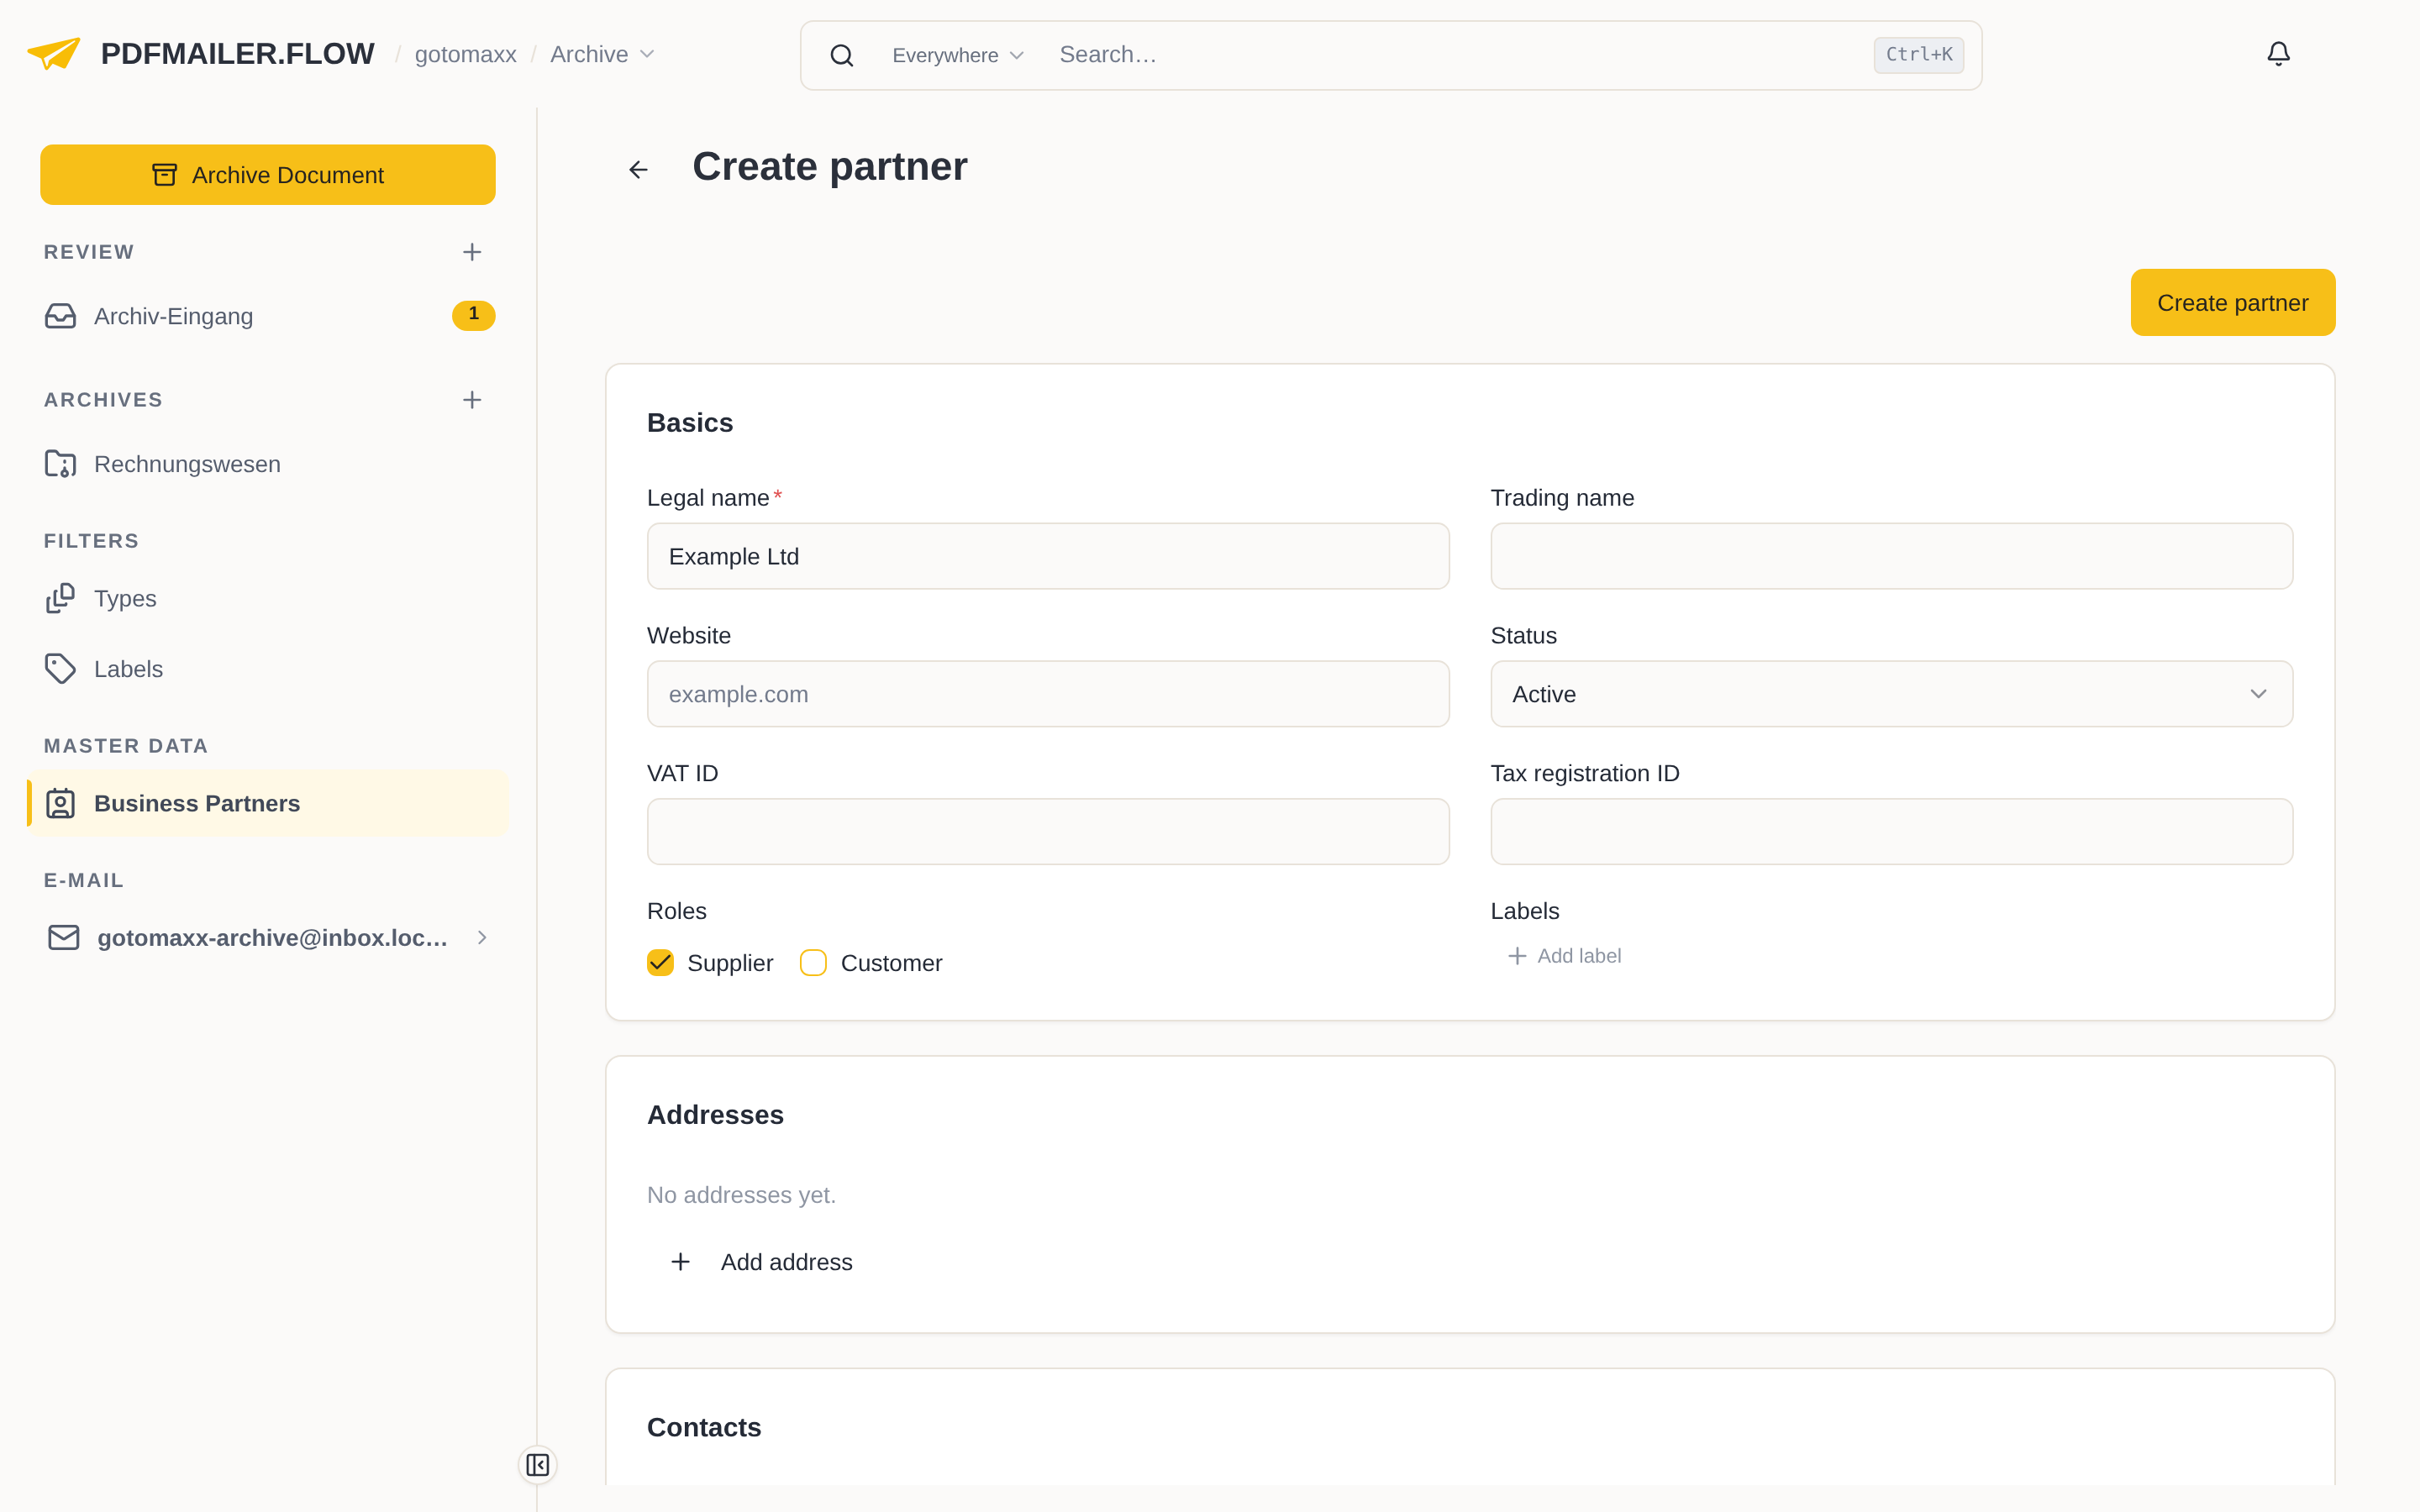Click Add address
Image resolution: width=2420 pixels, height=1512 pixels.
click(x=762, y=1262)
